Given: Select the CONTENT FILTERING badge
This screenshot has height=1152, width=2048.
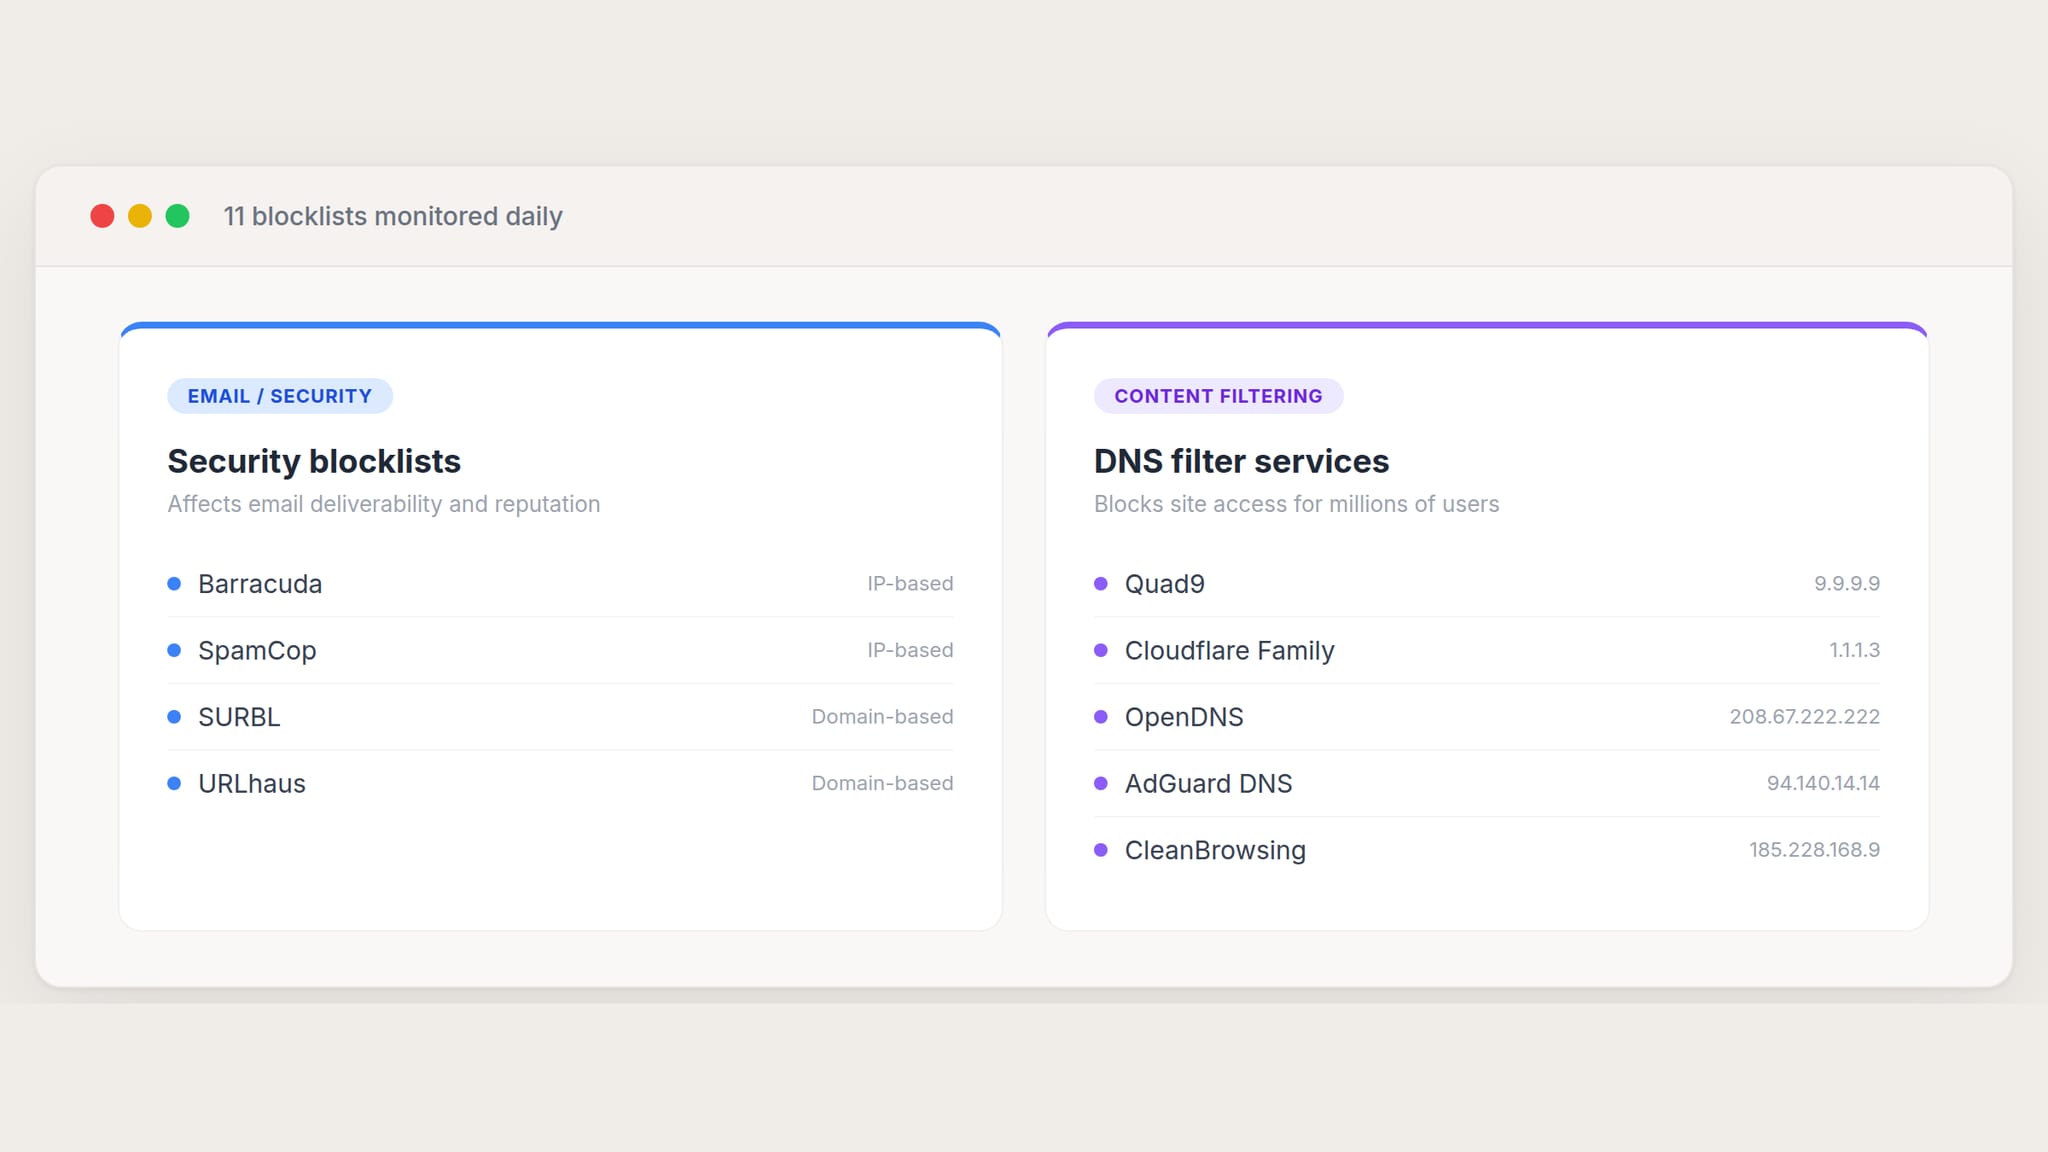Looking at the screenshot, I should 1218,396.
